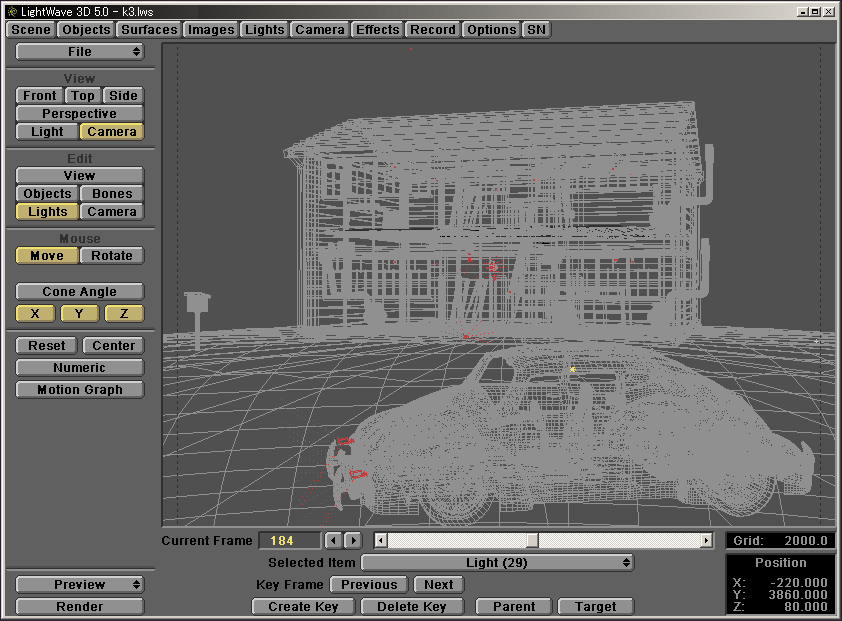Screen dimensions: 842x621
Task: Click the frame slider thumb
Action: pos(532,541)
